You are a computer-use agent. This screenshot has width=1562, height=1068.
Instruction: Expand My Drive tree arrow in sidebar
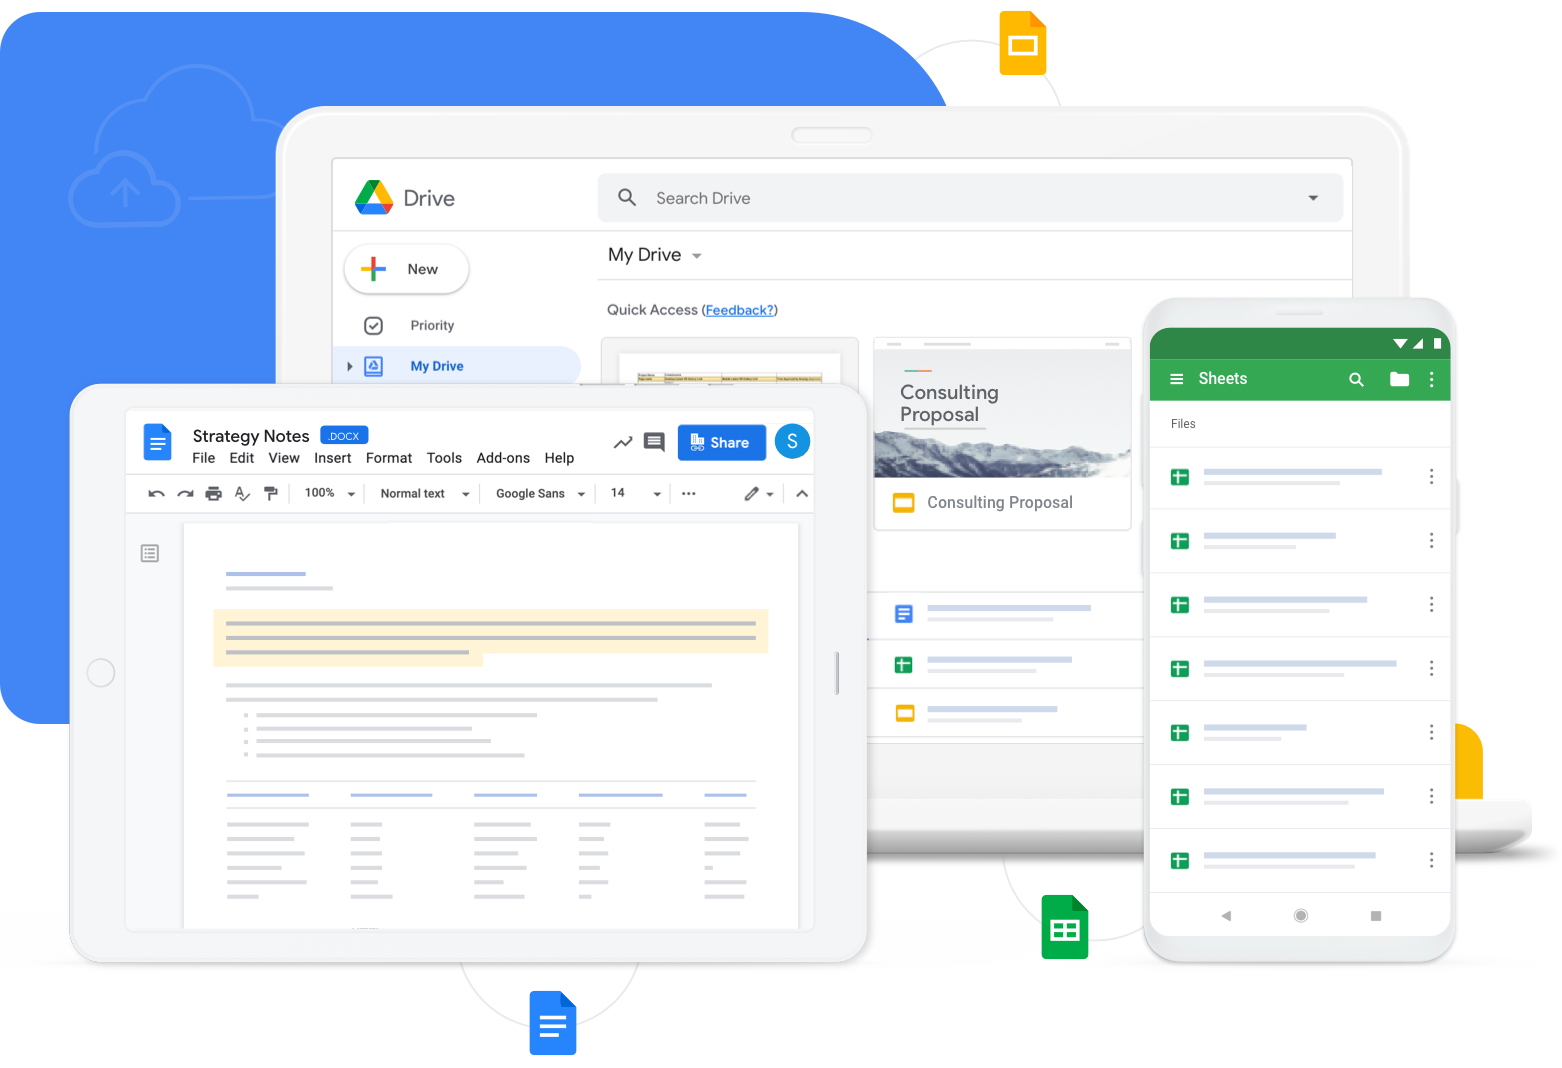[x=349, y=367]
